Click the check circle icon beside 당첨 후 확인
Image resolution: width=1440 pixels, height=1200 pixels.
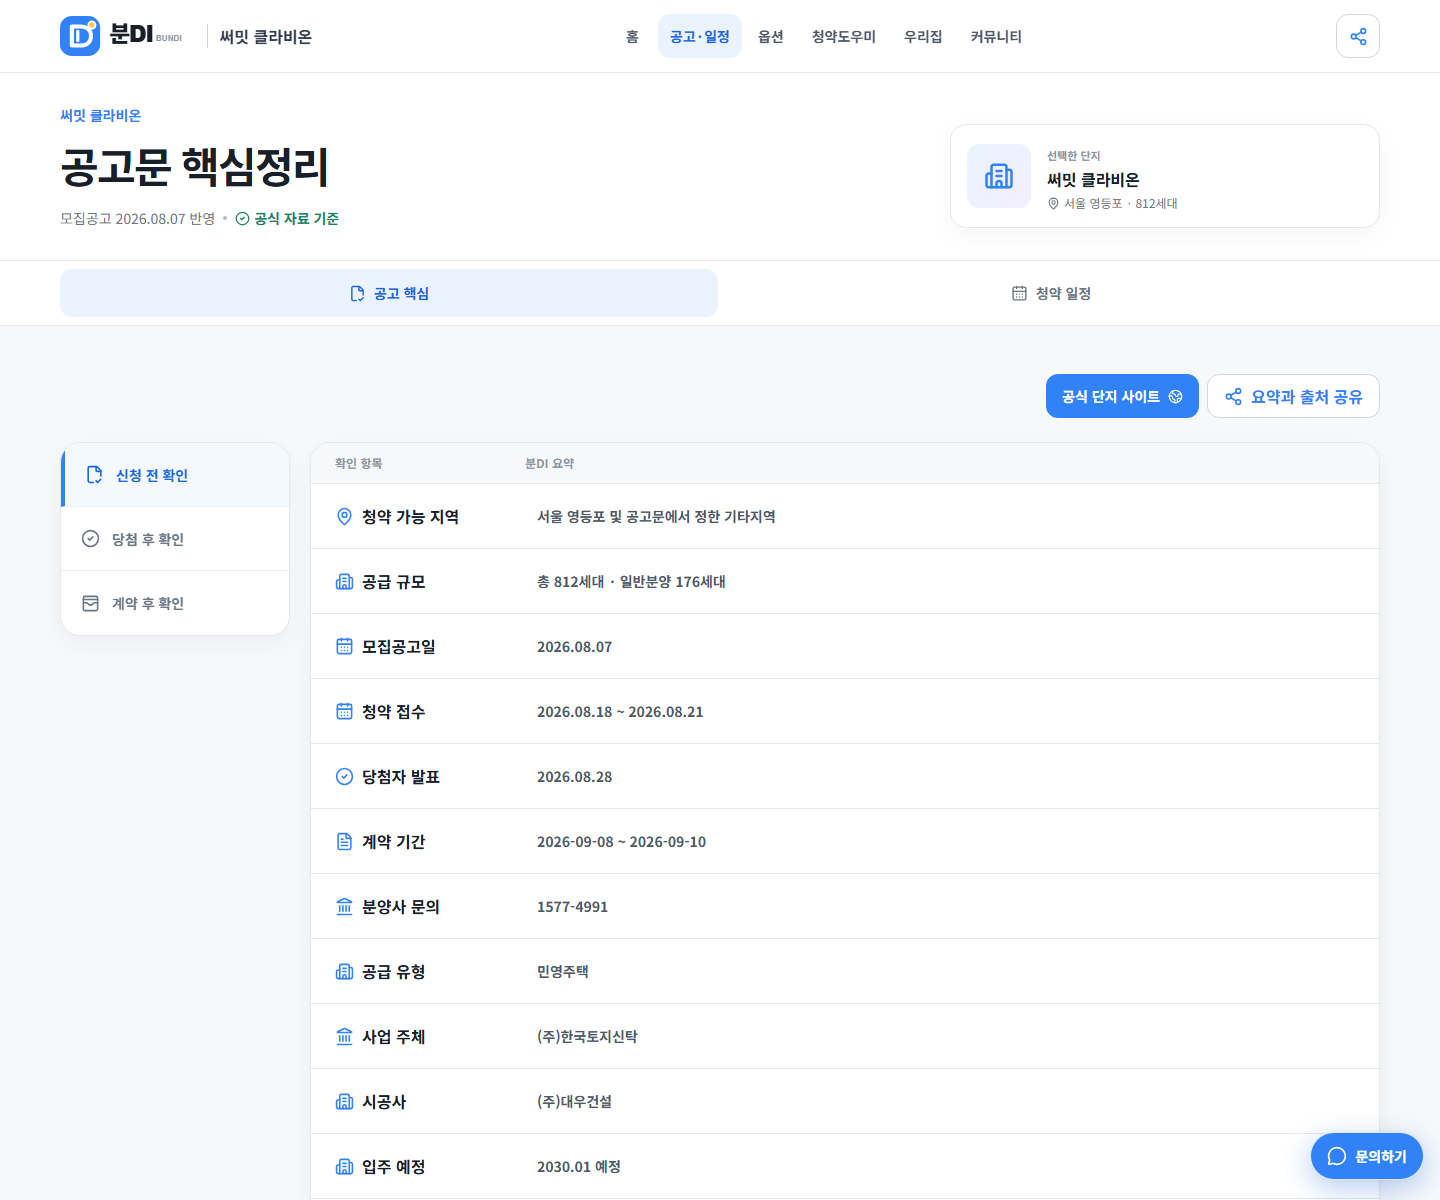point(90,539)
